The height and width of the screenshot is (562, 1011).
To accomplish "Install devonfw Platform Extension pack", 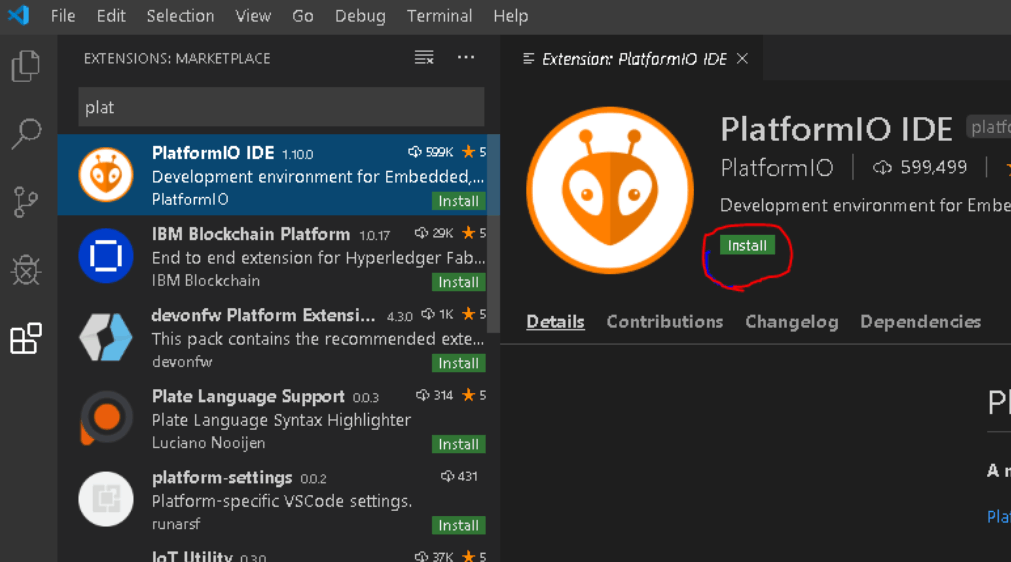I will (458, 363).
